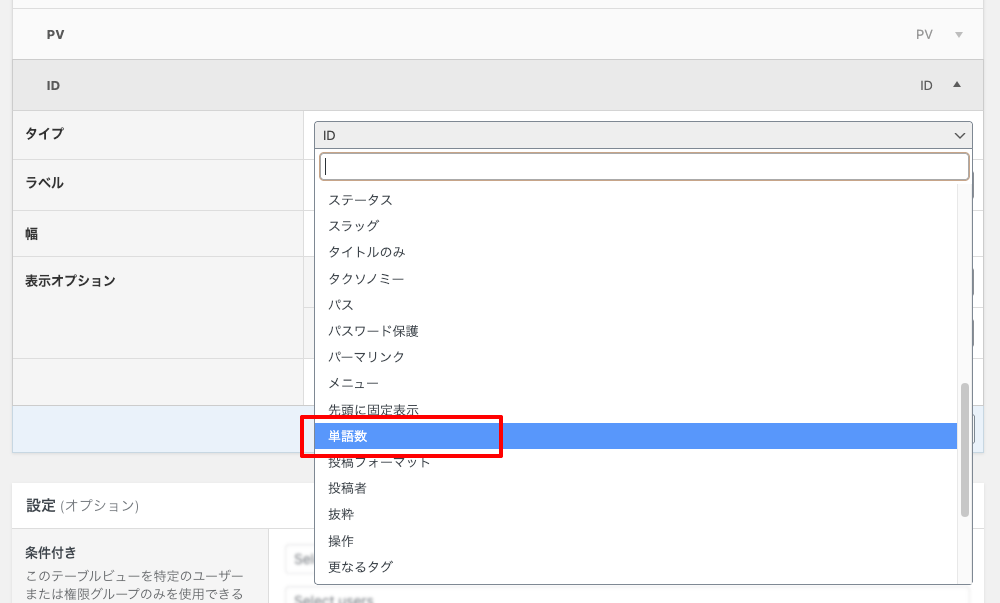Pick パスワード保護 from the list
Viewport: 1000px width, 603px height.
(373, 331)
